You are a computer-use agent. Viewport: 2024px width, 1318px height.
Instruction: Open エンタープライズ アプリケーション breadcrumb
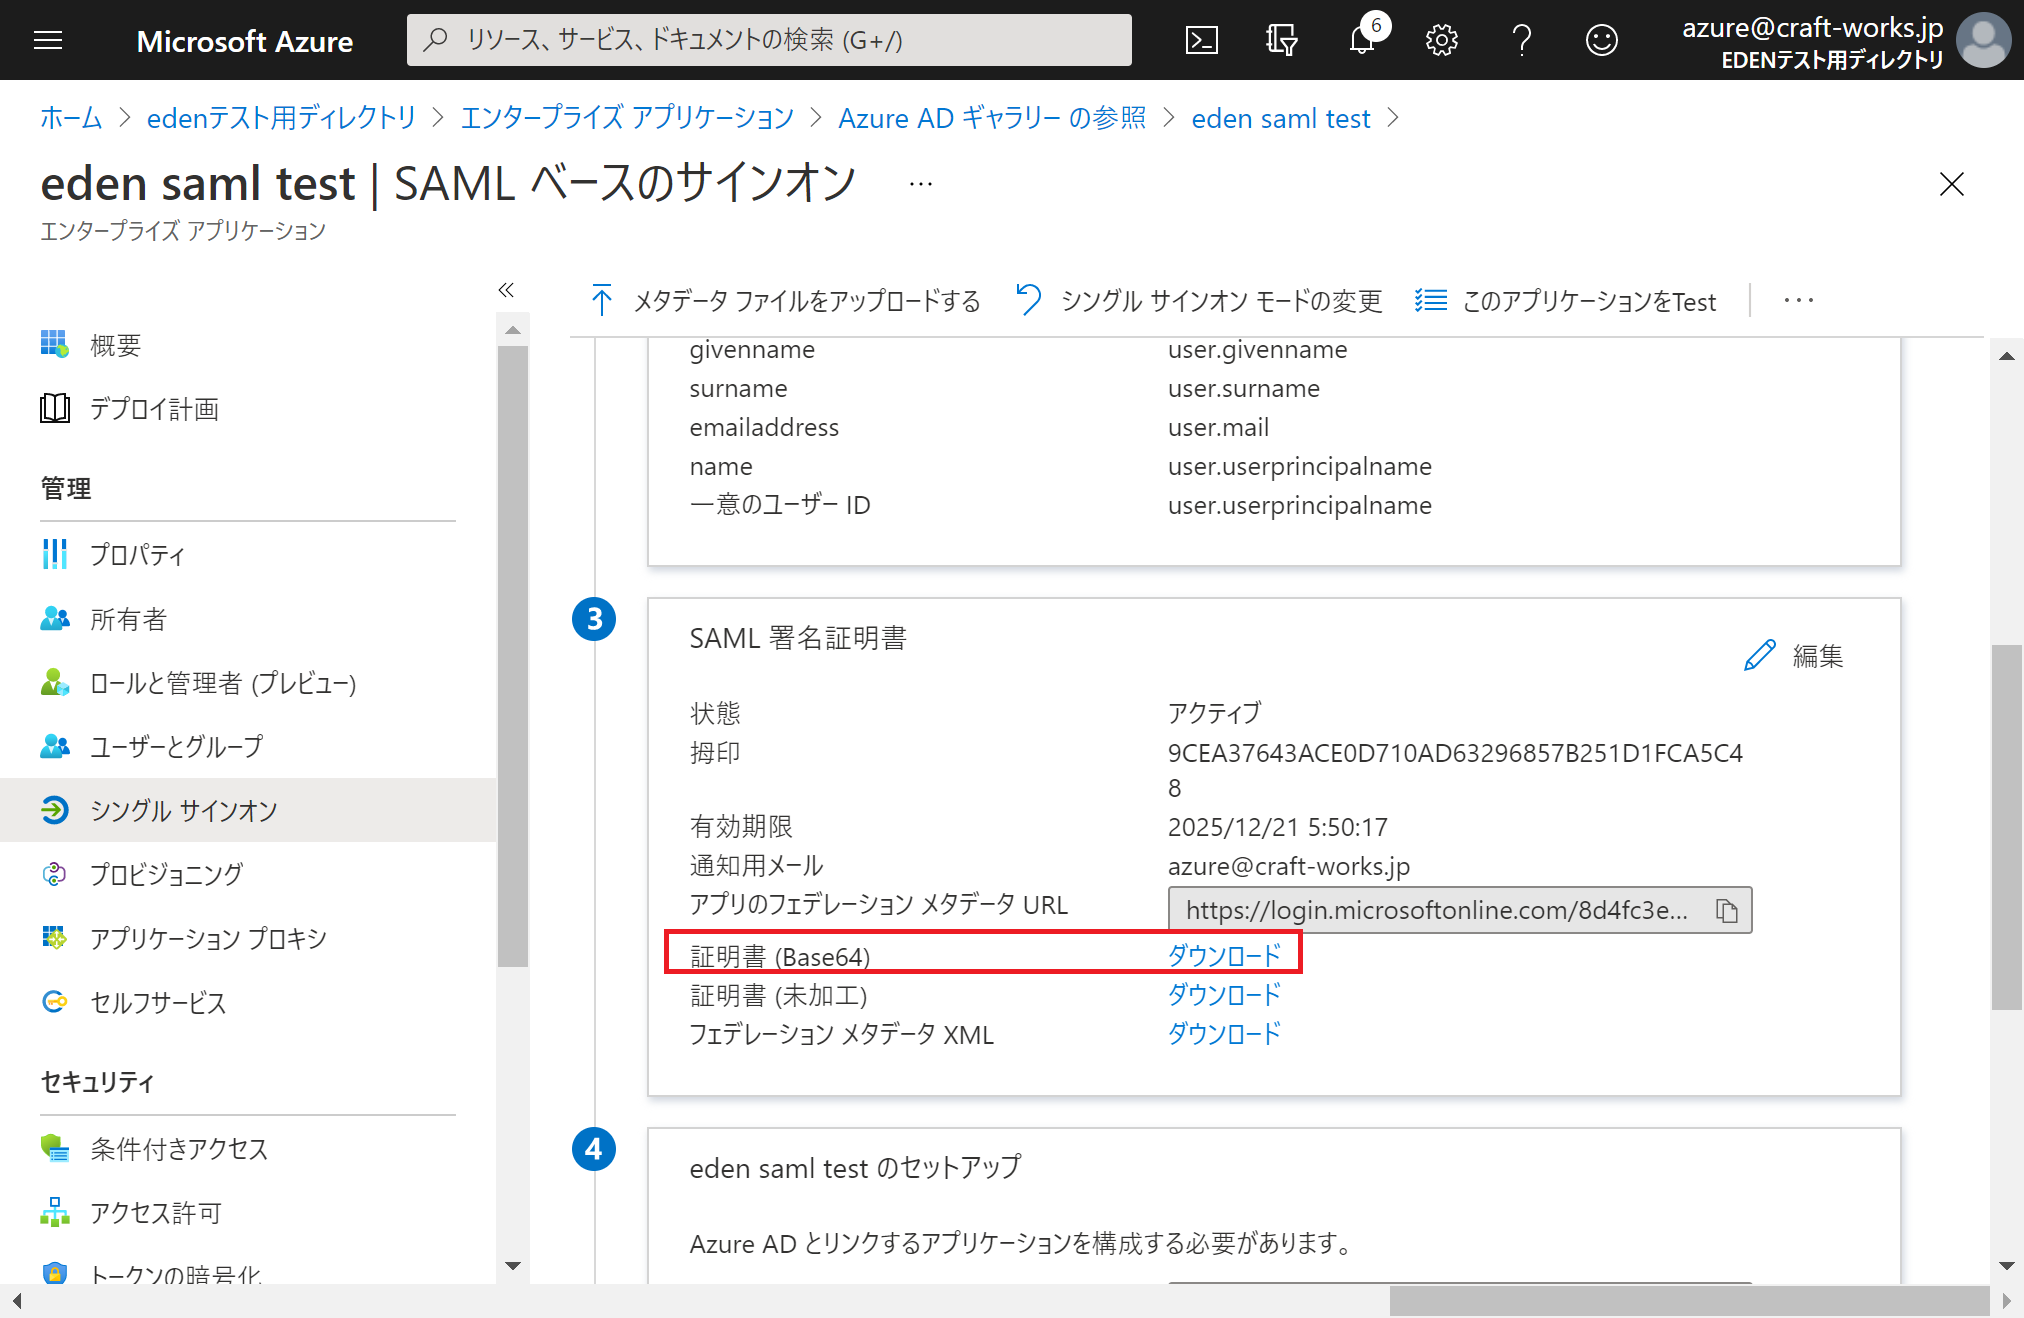627,118
